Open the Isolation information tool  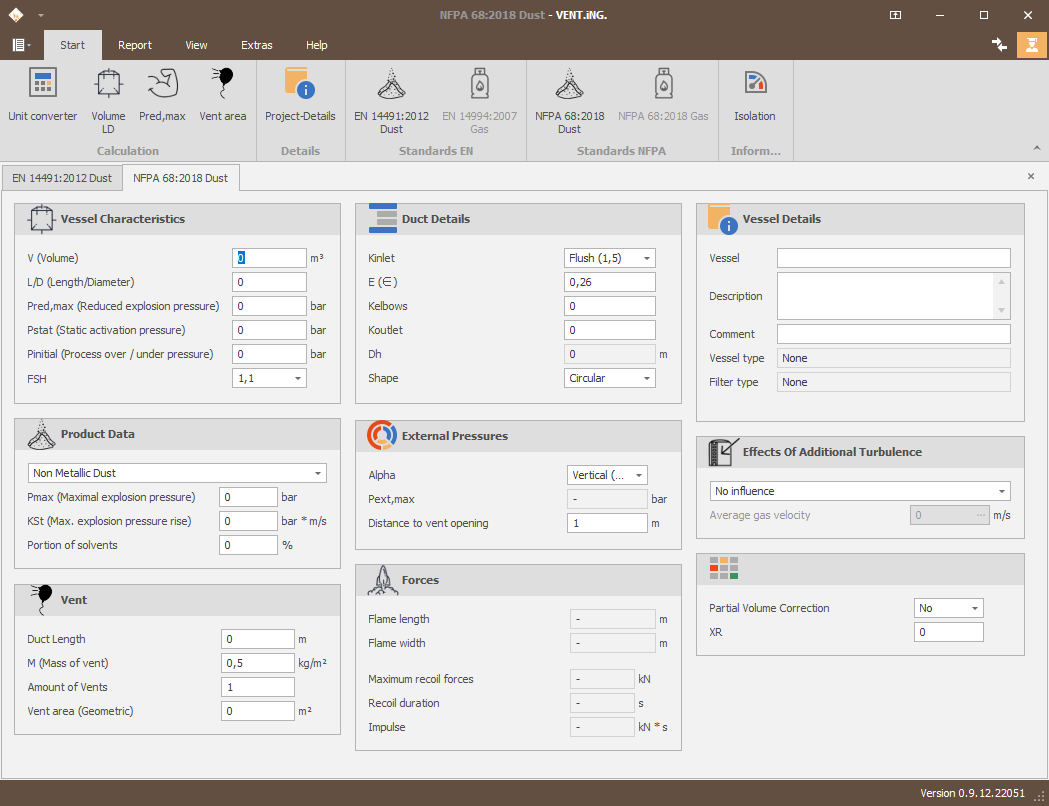[x=755, y=95]
